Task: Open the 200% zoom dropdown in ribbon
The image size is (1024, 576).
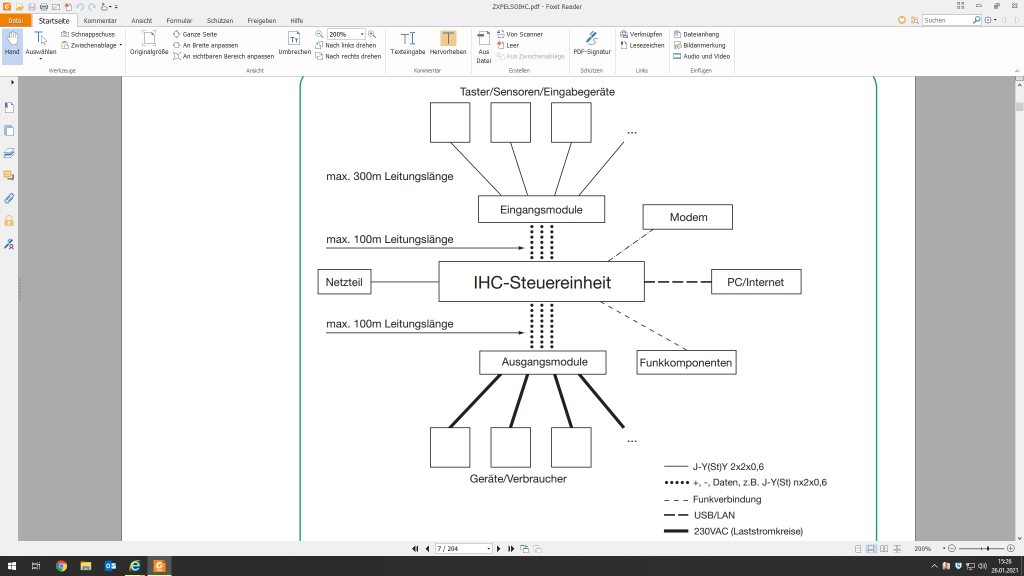Action: pyautogui.click(x=362, y=34)
